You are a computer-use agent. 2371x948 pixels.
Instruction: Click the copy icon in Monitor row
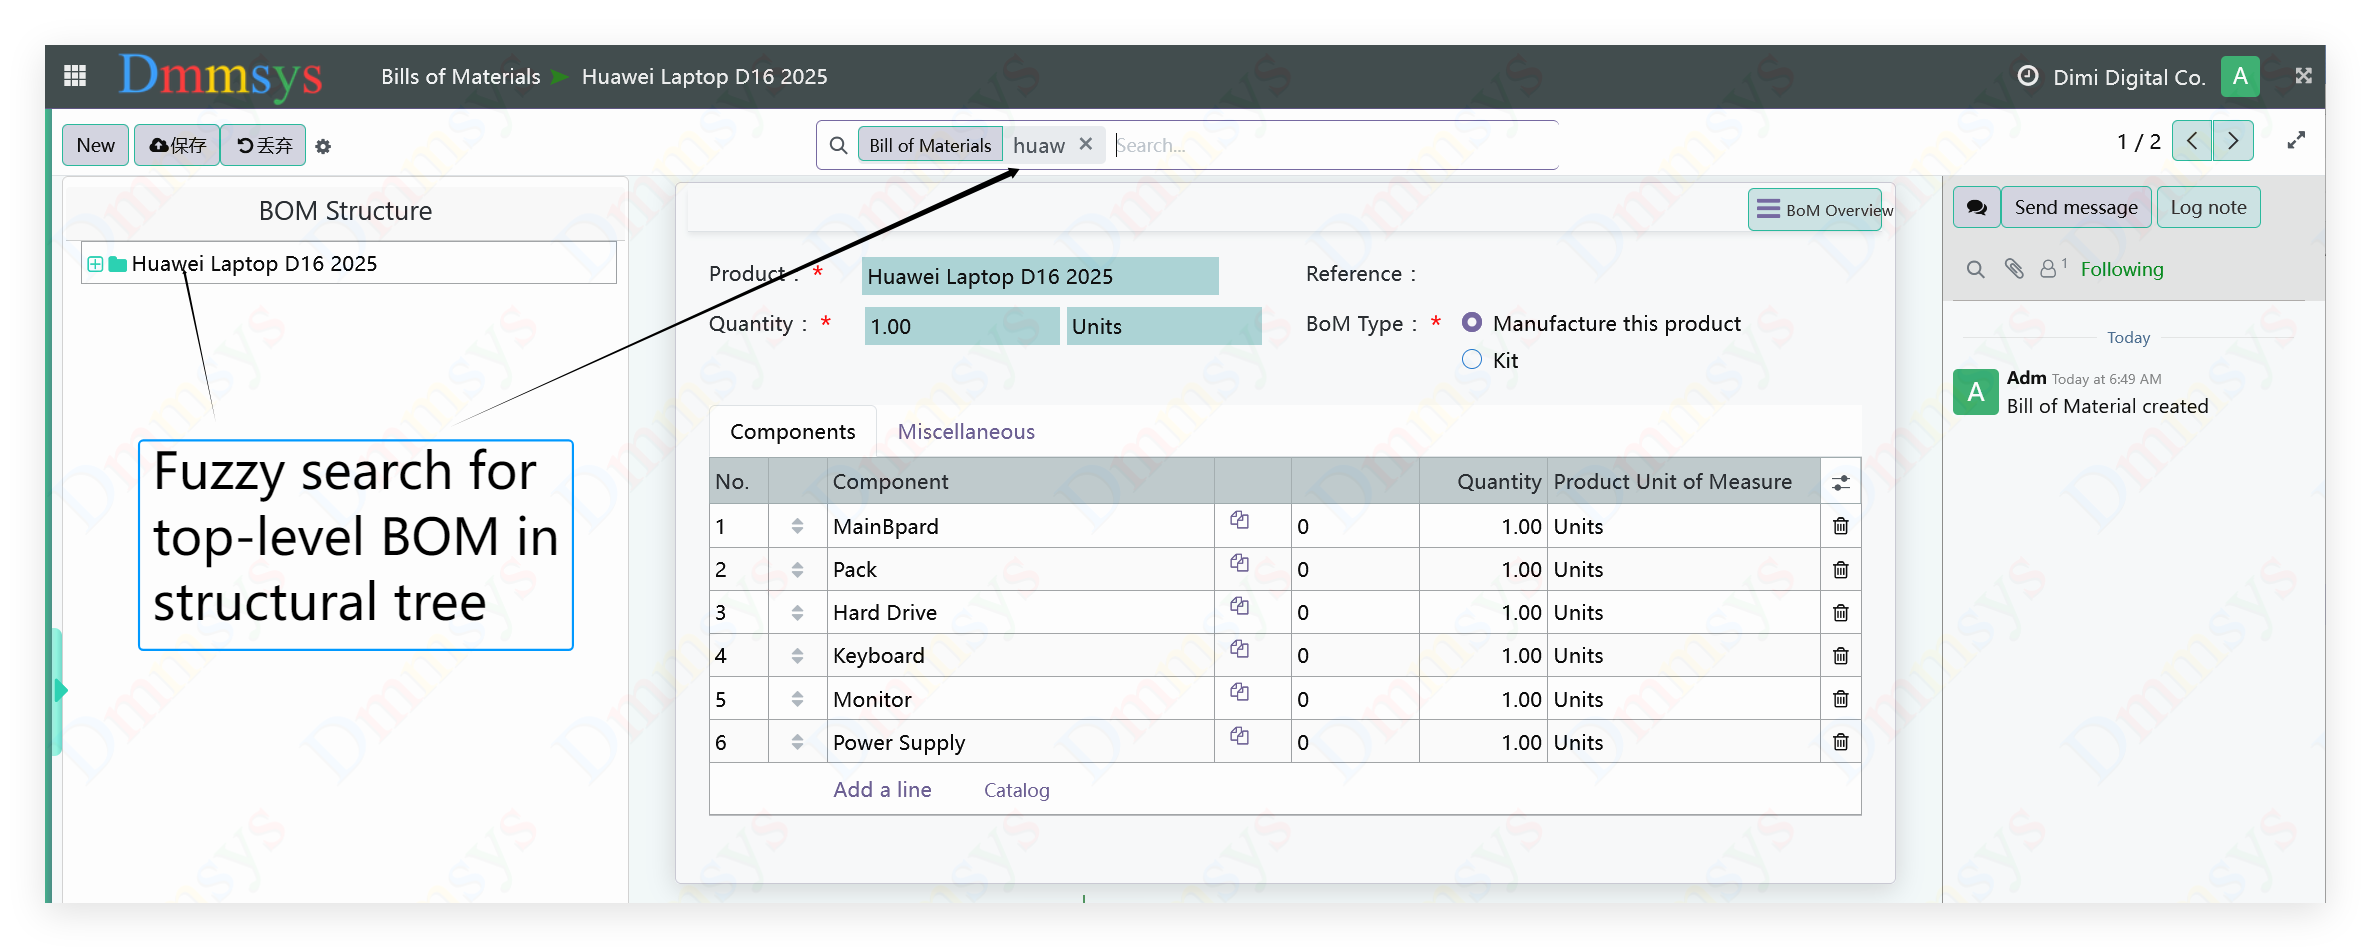pos(1240,692)
